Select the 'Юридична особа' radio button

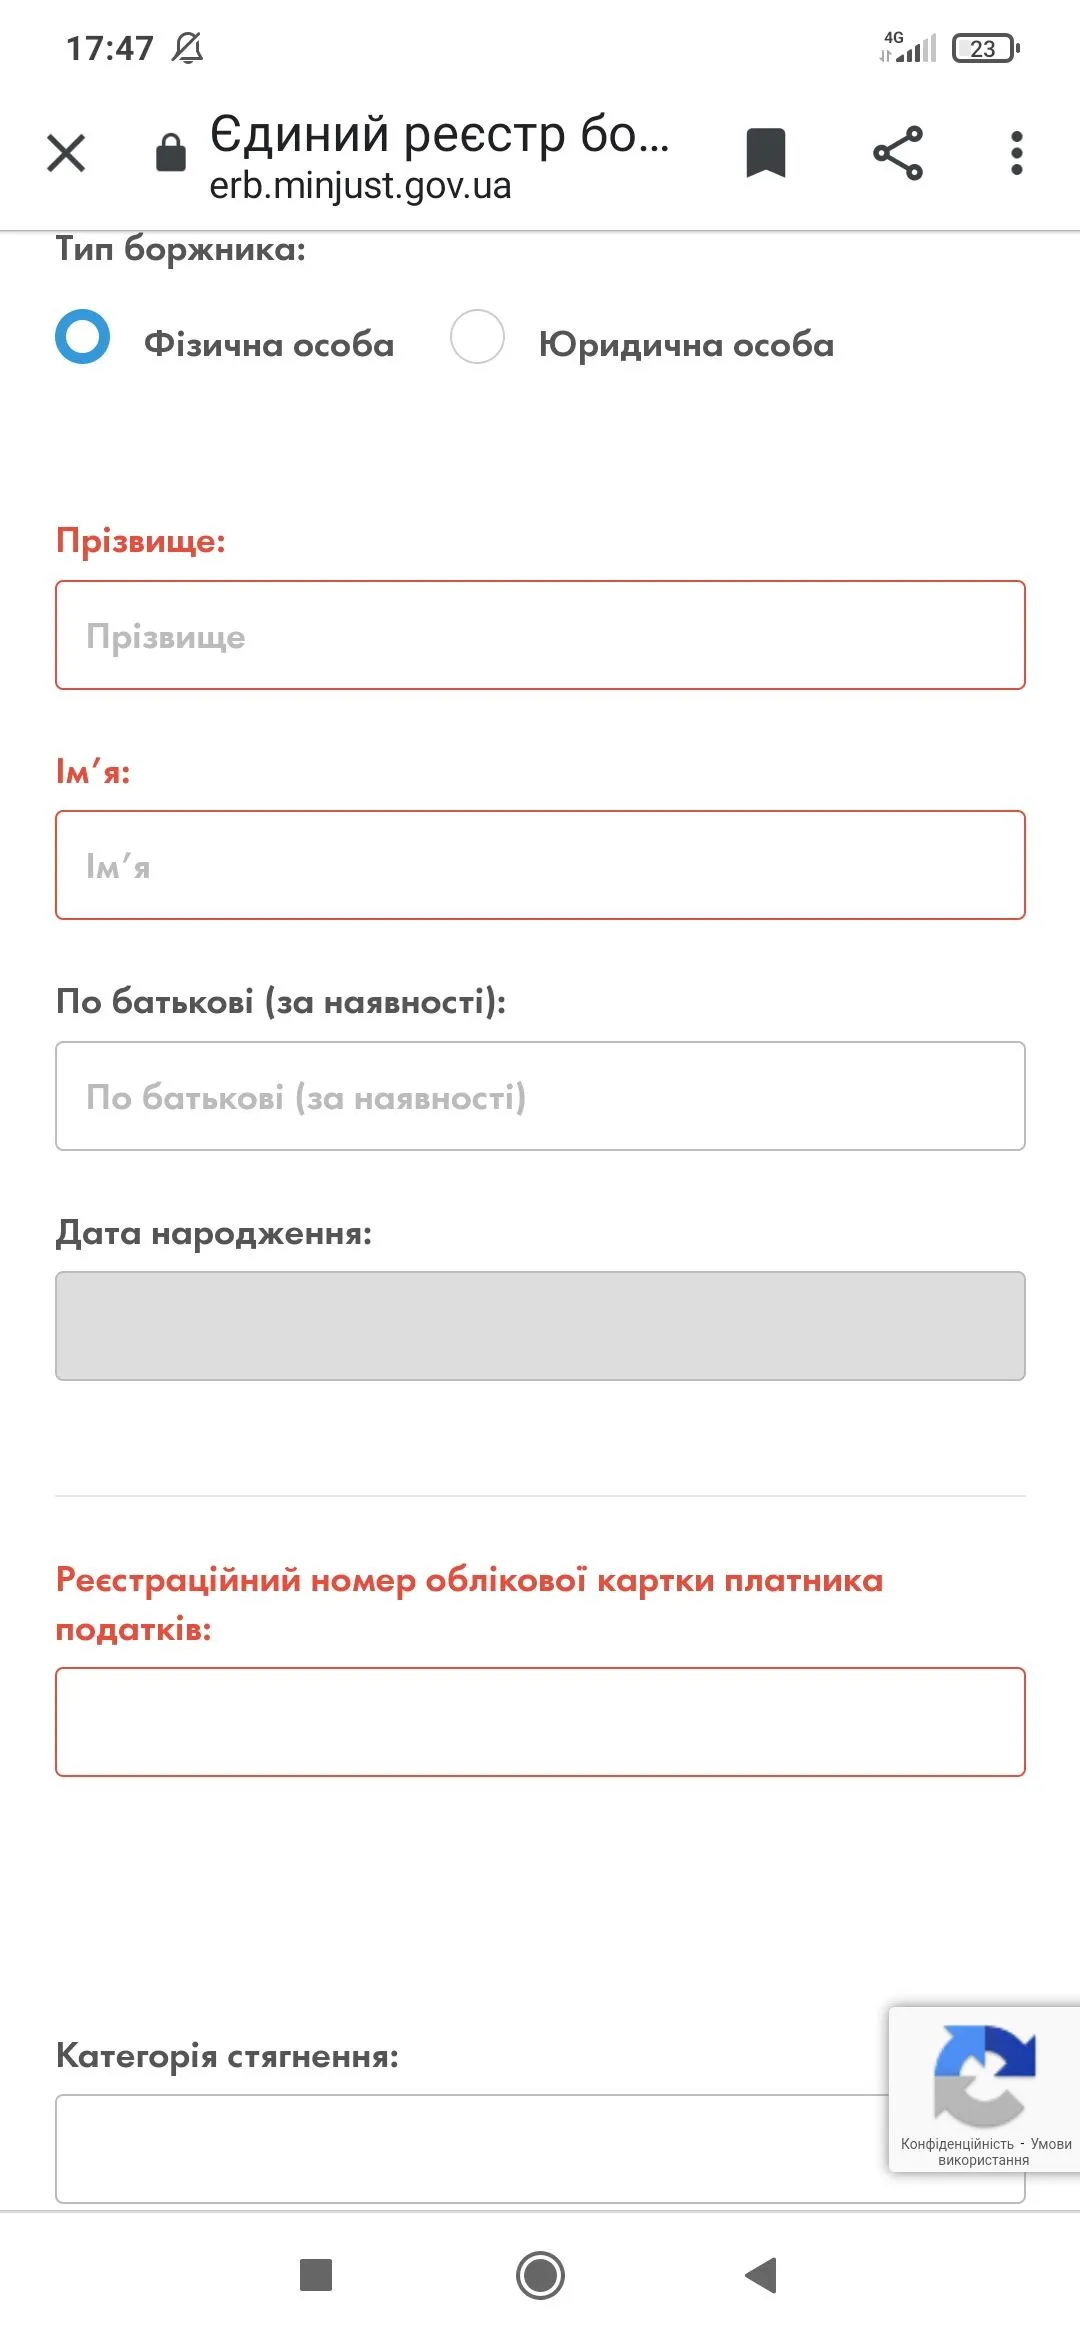(477, 337)
